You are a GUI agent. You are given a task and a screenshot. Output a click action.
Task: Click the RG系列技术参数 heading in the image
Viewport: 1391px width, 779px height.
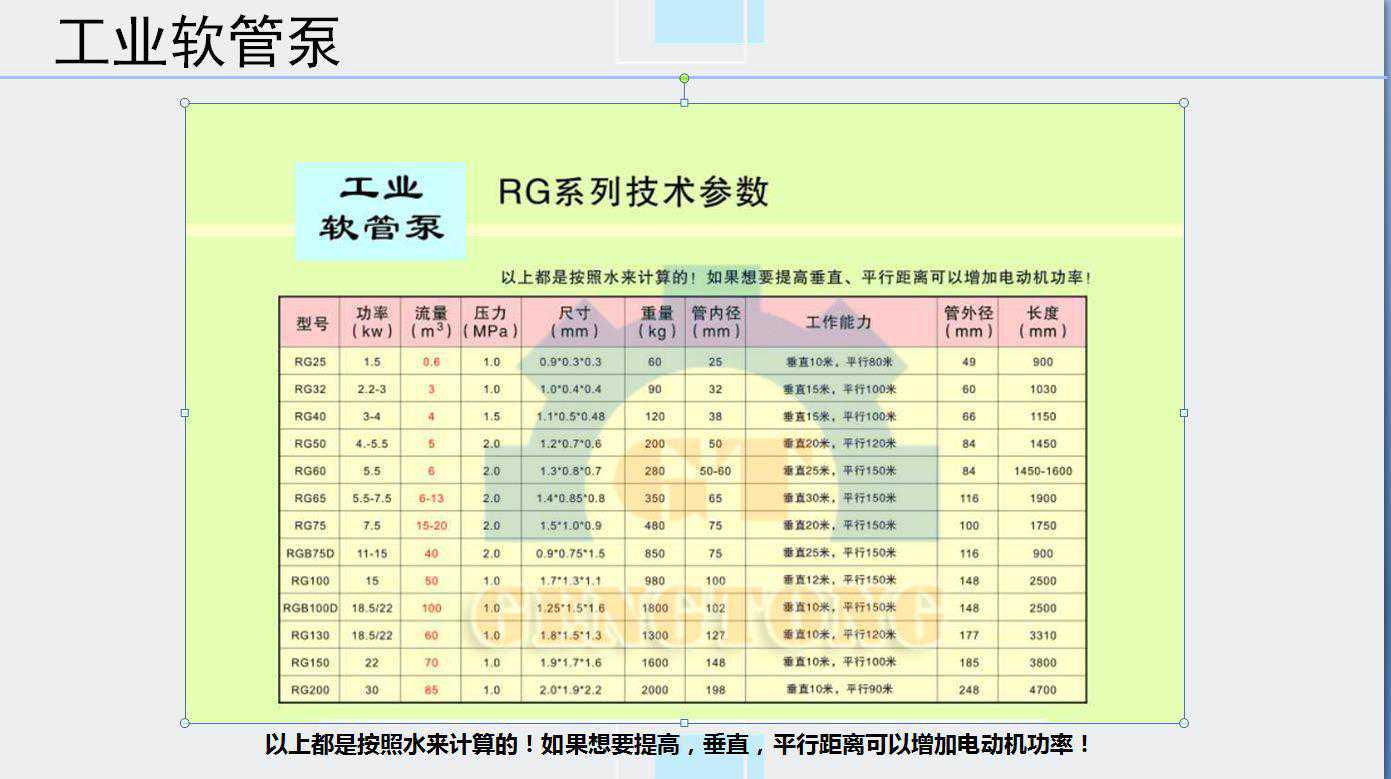[633, 191]
